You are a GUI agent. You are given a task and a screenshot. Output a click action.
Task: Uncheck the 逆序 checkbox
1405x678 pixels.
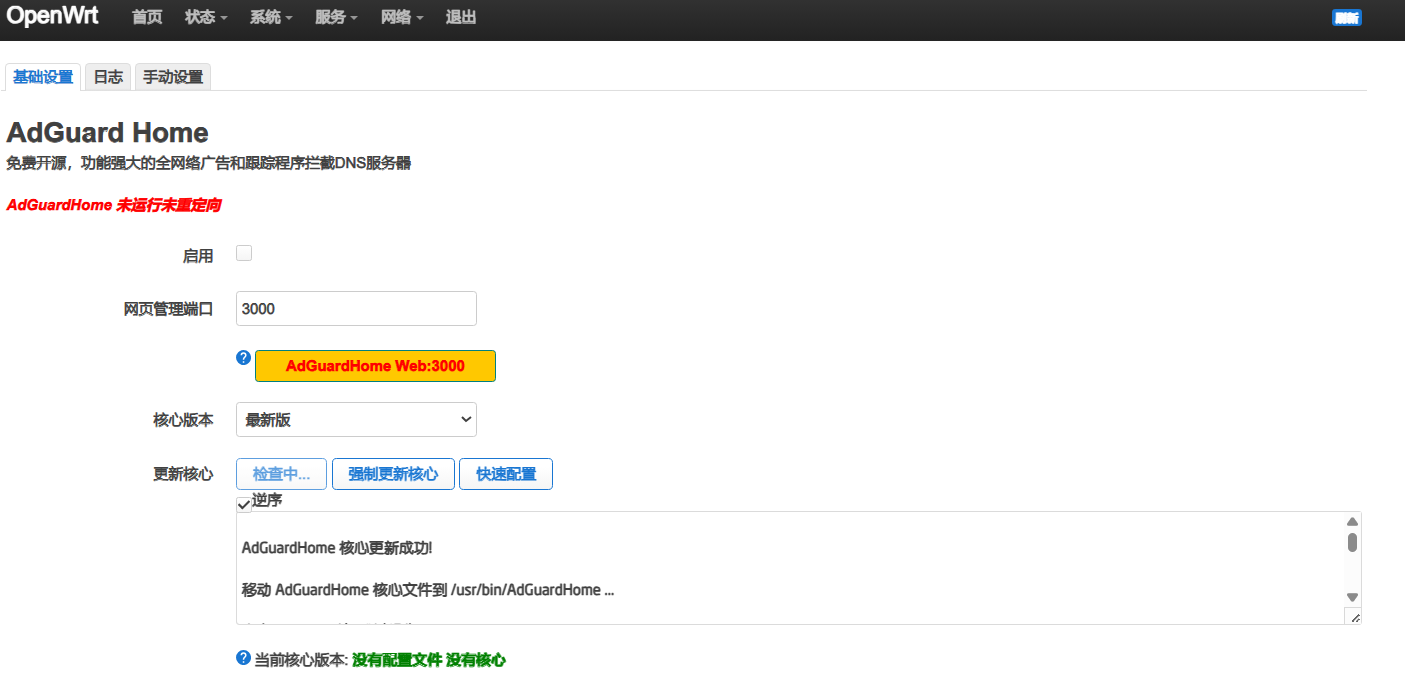tap(244, 503)
